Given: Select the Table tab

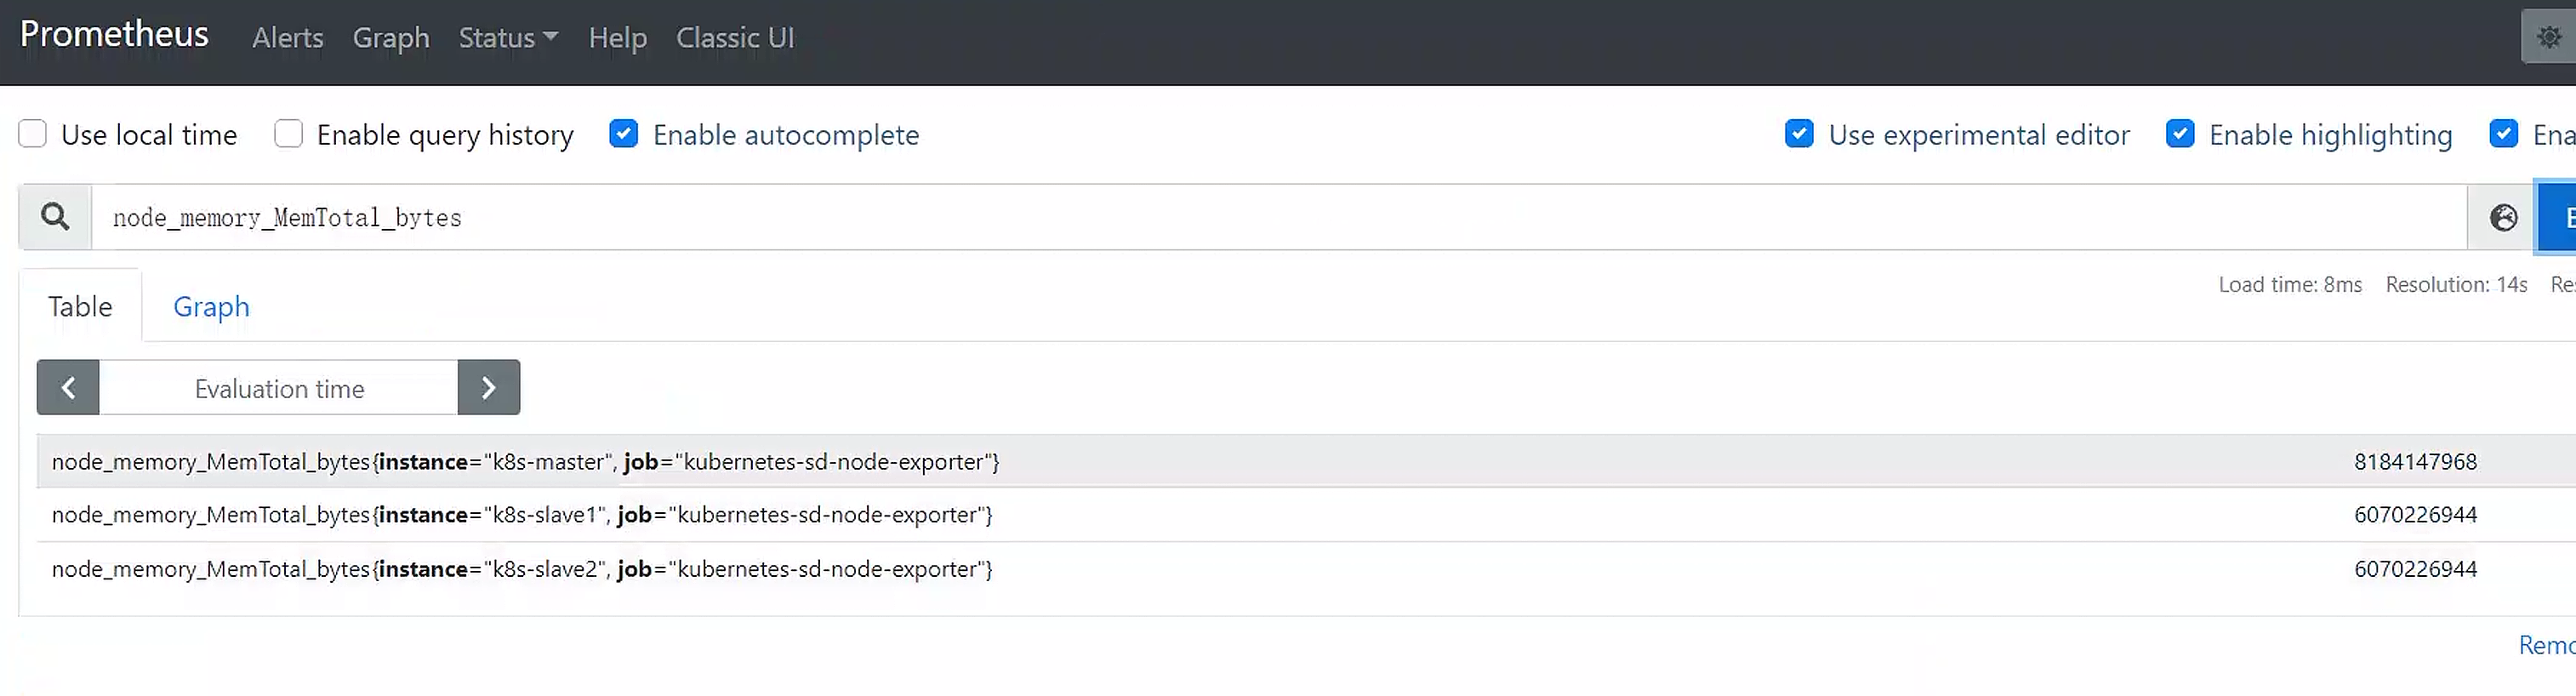Looking at the screenshot, I should [80, 307].
